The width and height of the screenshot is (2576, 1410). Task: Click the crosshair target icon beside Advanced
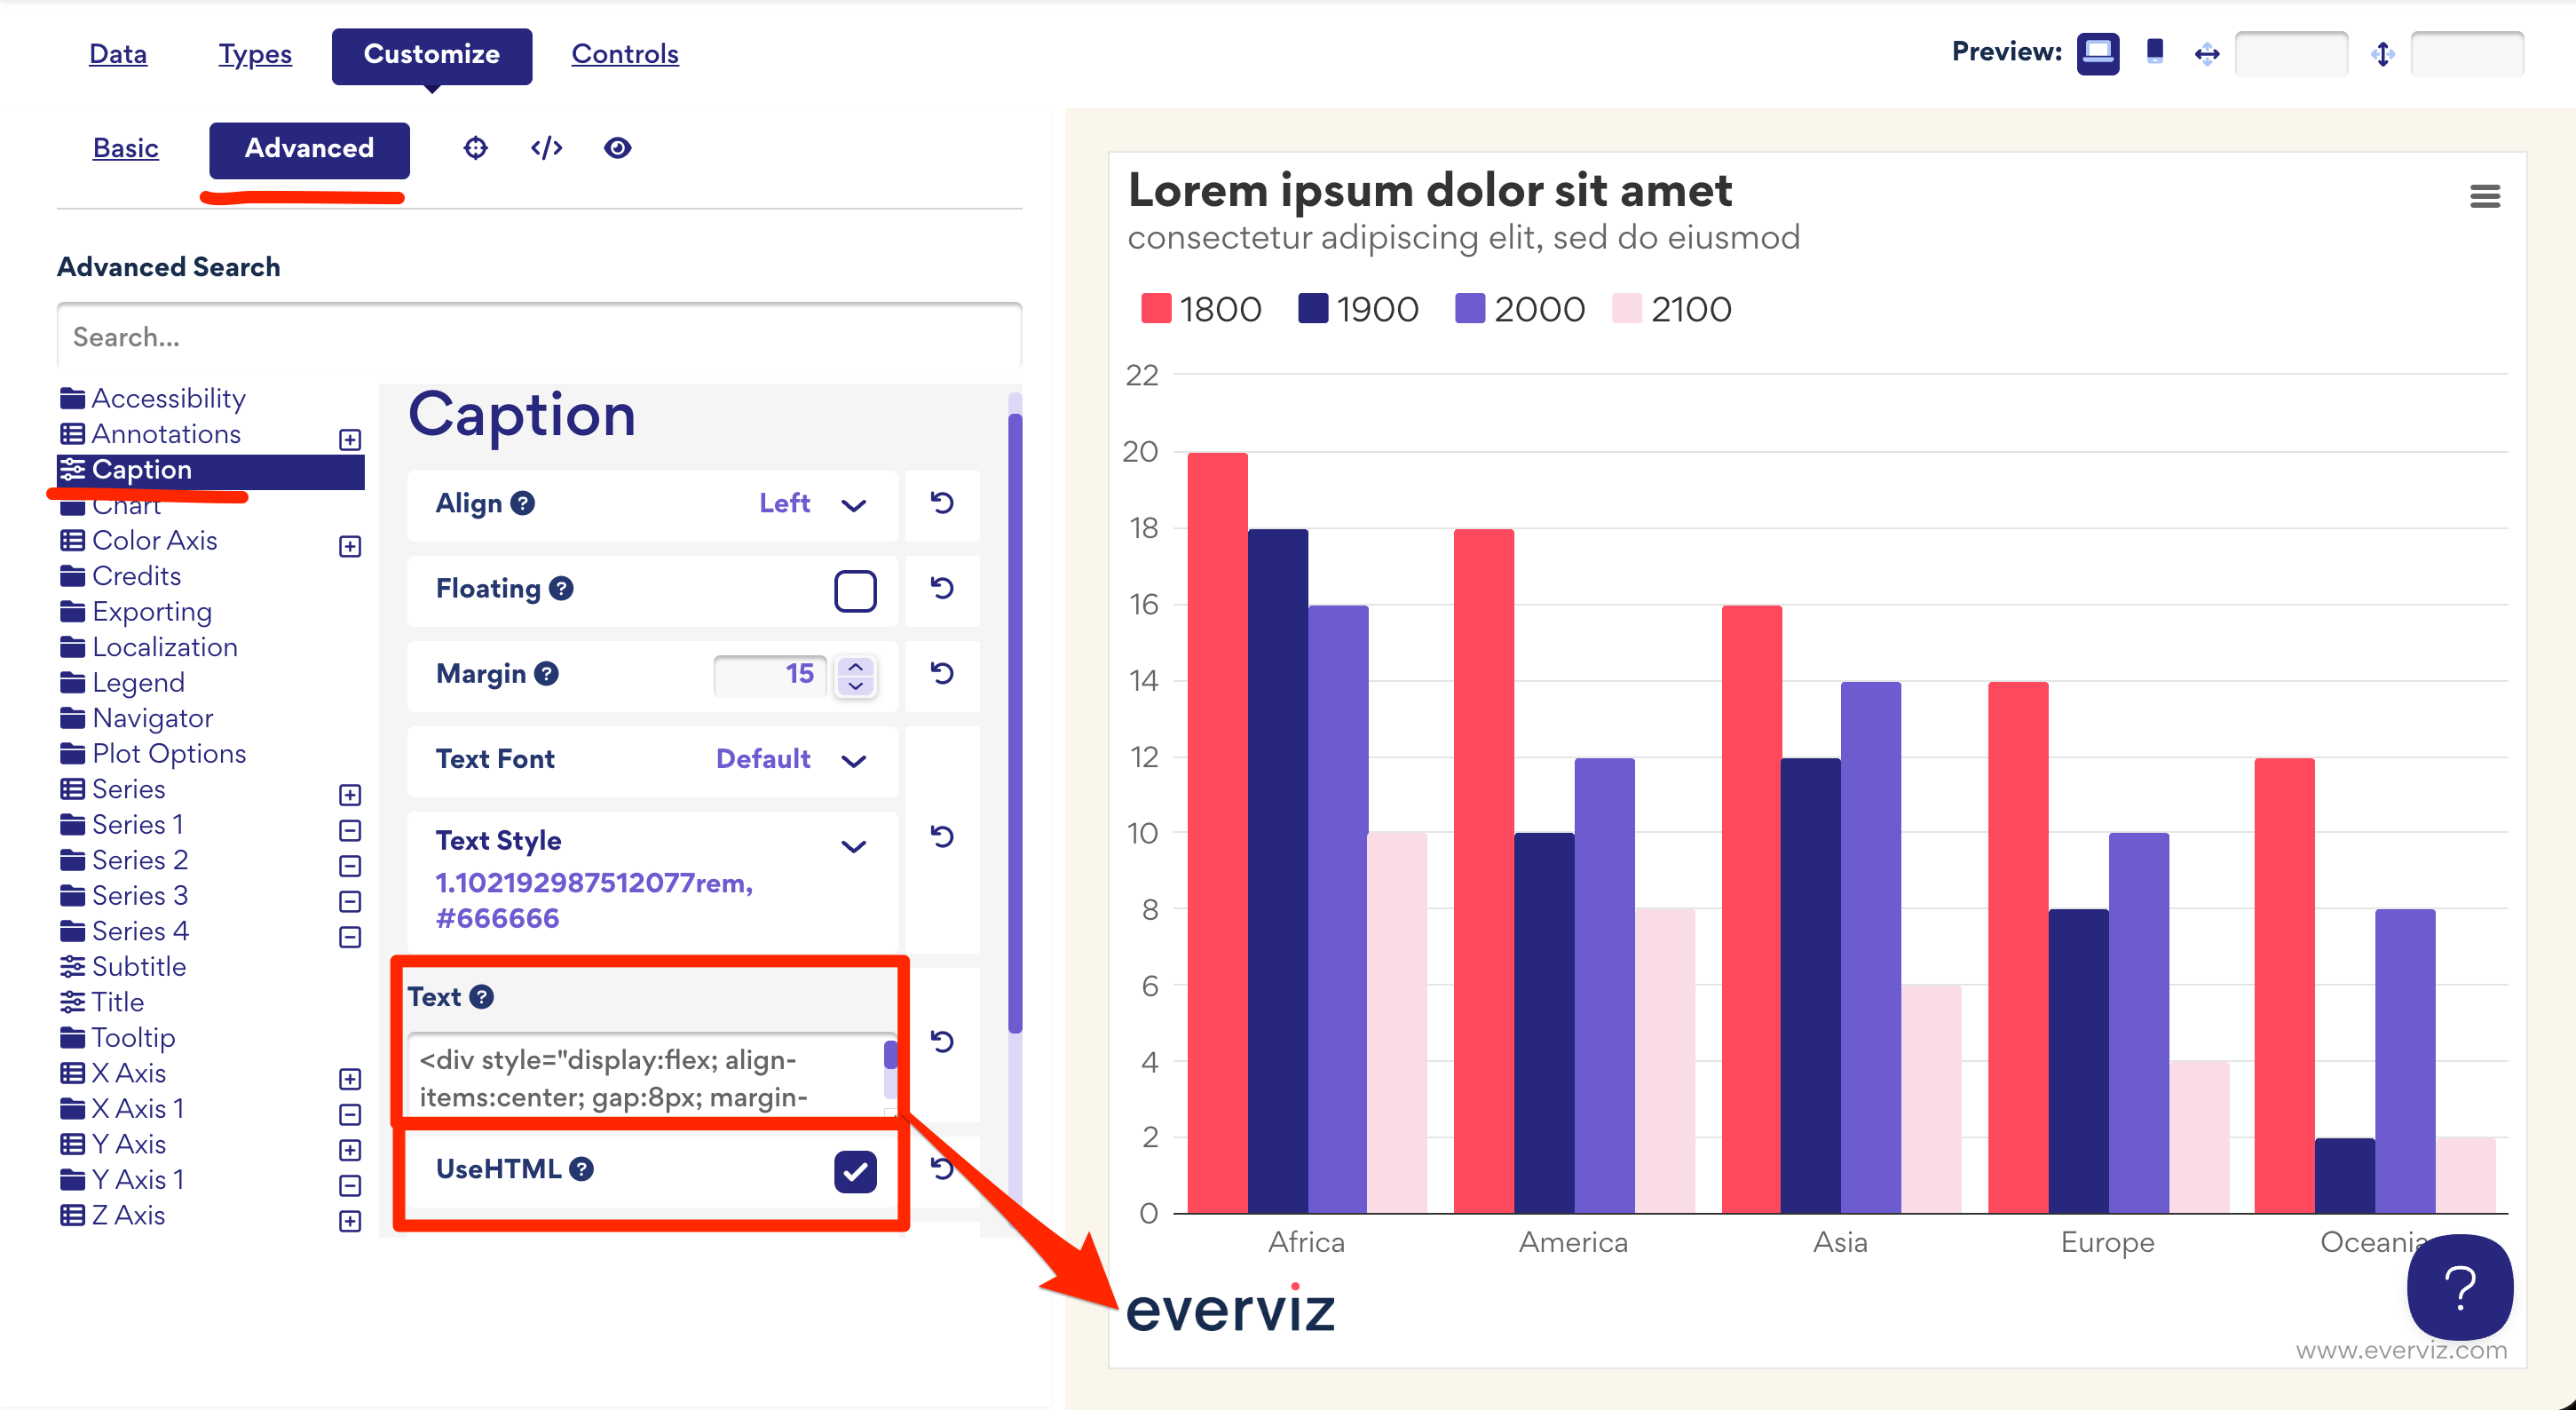coord(475,148)
